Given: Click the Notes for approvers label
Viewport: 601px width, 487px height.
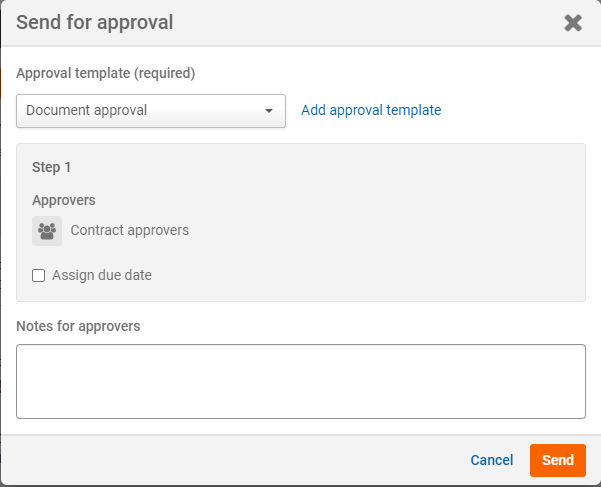Looking at the screenshot, I should click(x=78, y=326).
